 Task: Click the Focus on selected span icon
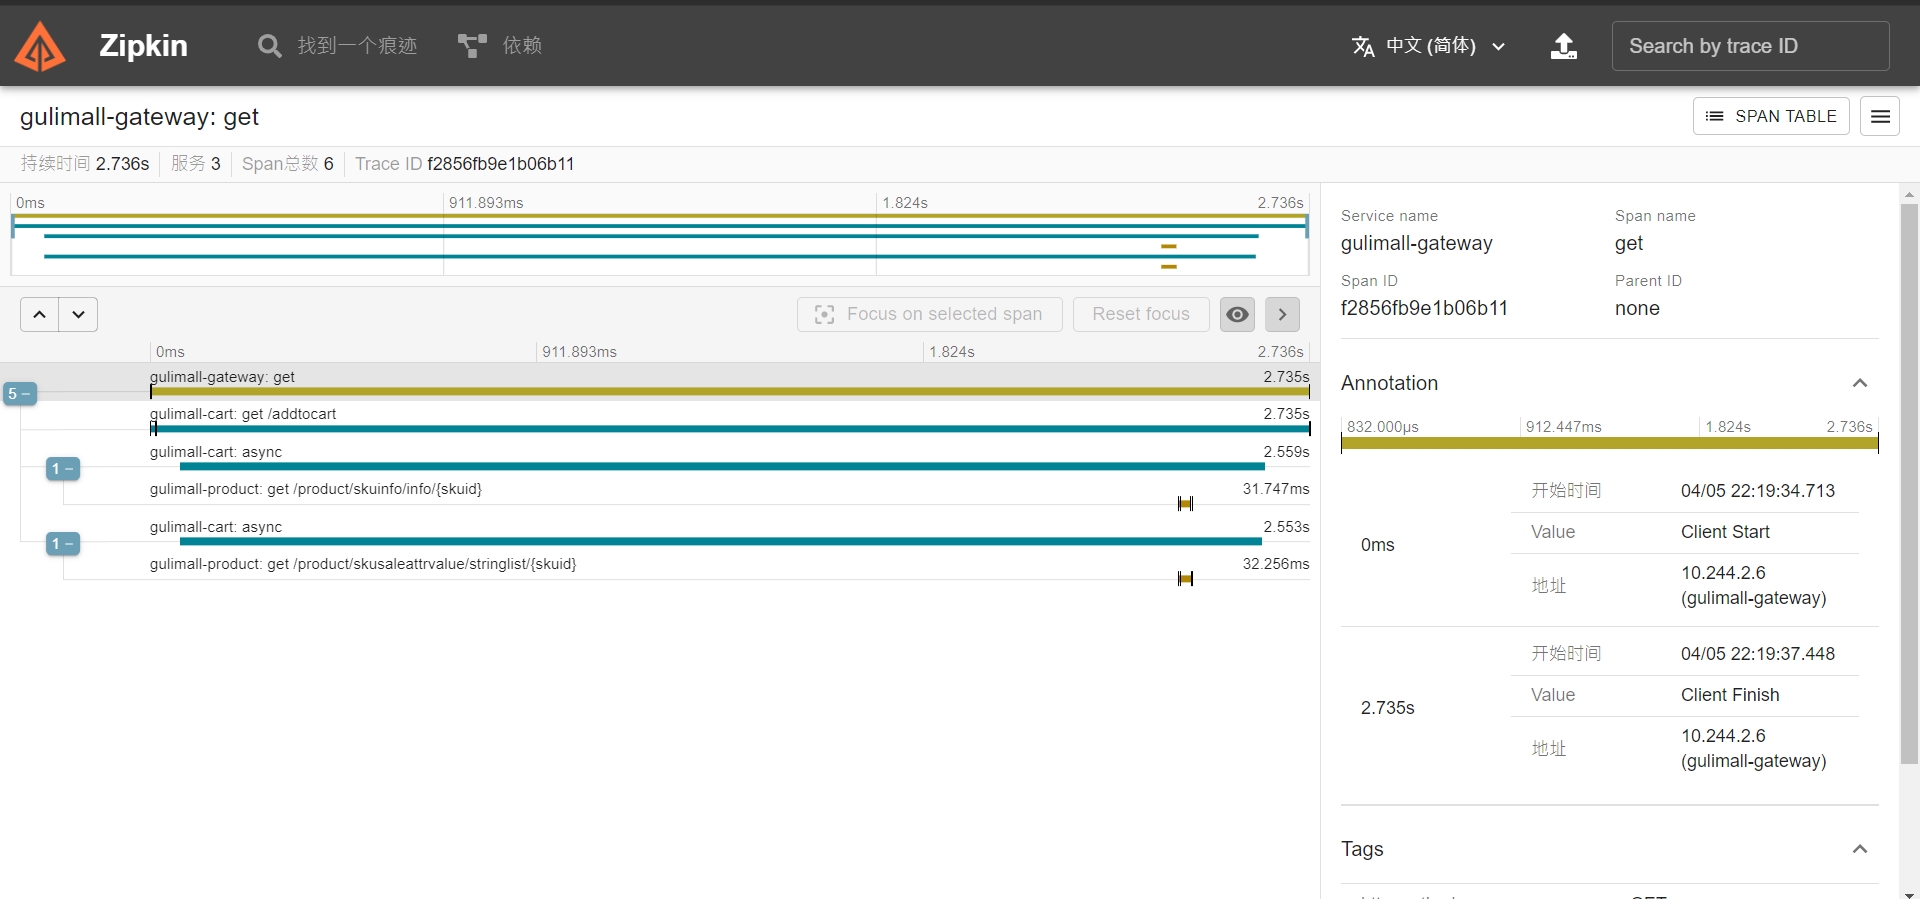coord(824,314)
